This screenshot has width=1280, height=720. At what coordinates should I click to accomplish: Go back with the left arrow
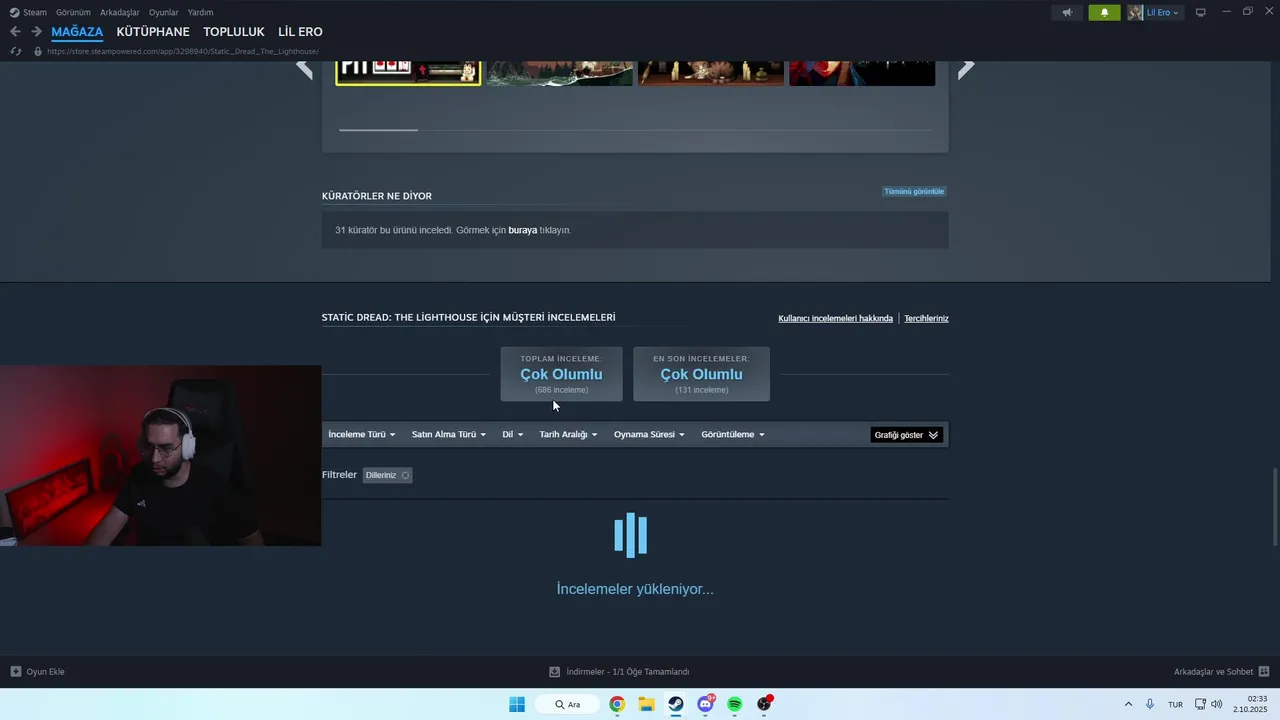pyautogui.click(x=15, y=32)
